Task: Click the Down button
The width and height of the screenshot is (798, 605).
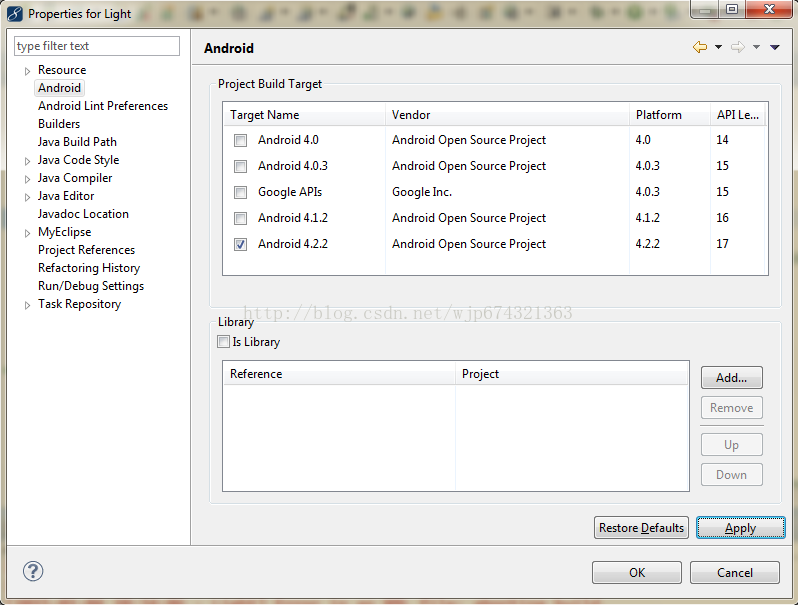Action: point(731,475)
